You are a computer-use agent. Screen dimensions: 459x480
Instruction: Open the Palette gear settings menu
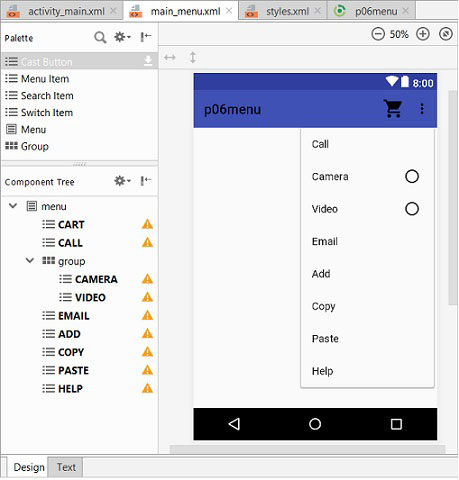pyautogui.click(x=122, y=37)
